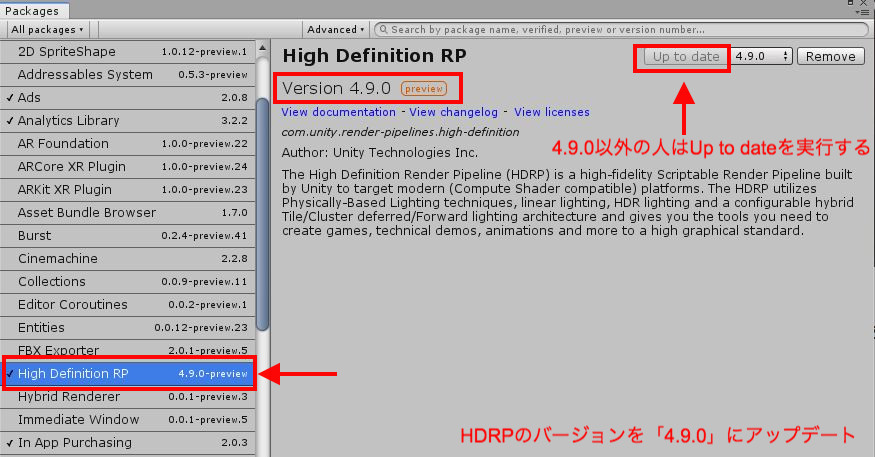Select the Analytics Library package
Viewport: 875px width, 457px height.
click(x=128, y=121)
